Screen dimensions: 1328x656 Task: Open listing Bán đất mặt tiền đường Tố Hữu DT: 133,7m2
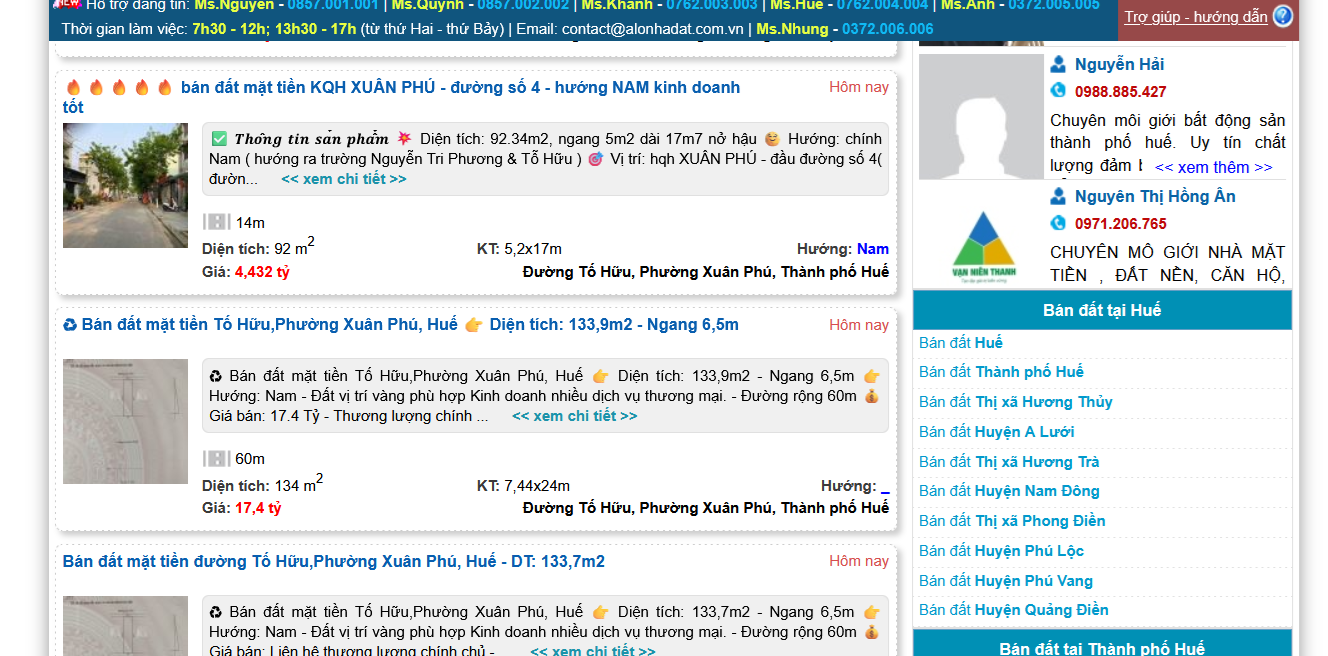[x=333, y=561]
